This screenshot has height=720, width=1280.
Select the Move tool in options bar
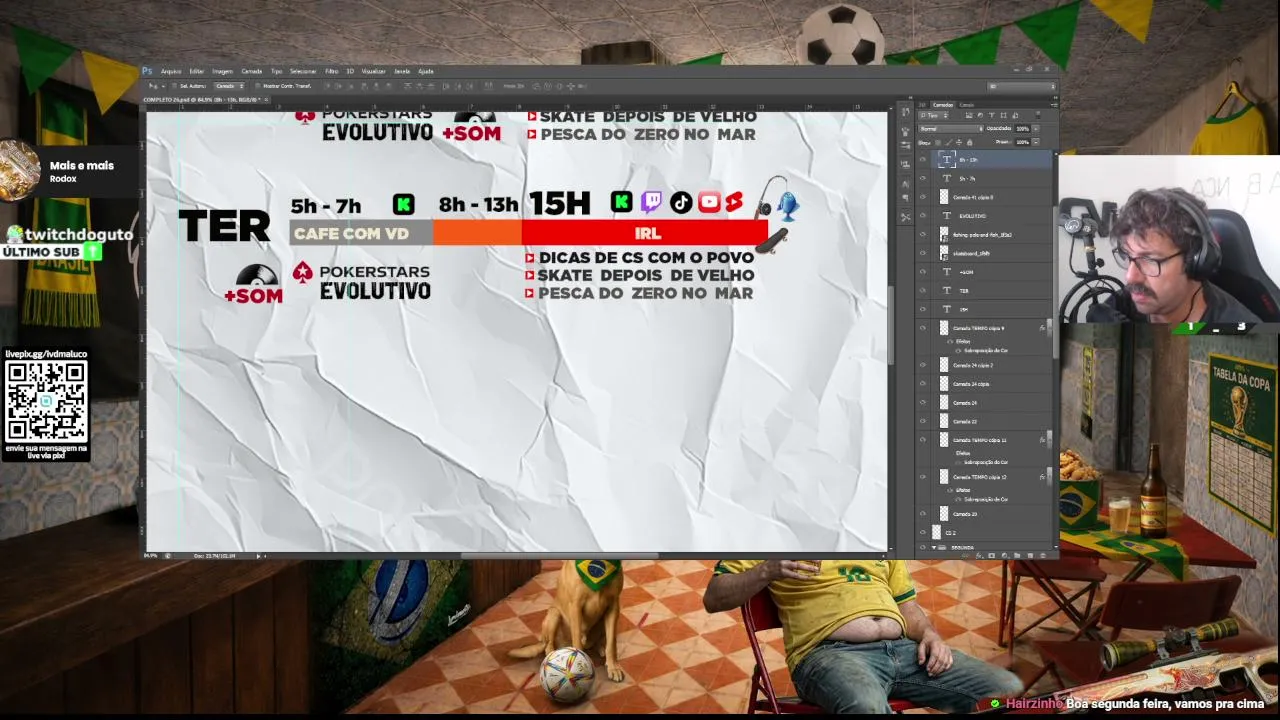pos(153,86)
